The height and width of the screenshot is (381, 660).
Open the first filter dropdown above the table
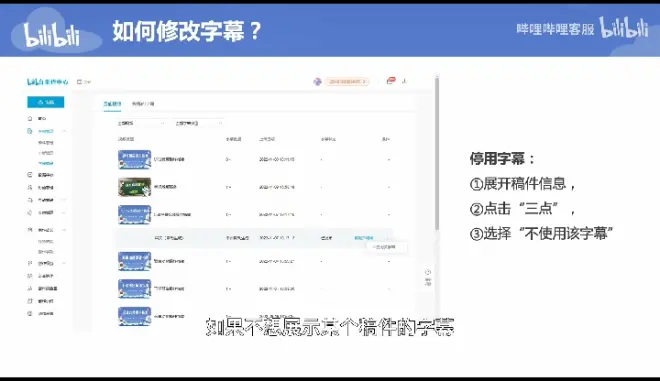point(141,123)
